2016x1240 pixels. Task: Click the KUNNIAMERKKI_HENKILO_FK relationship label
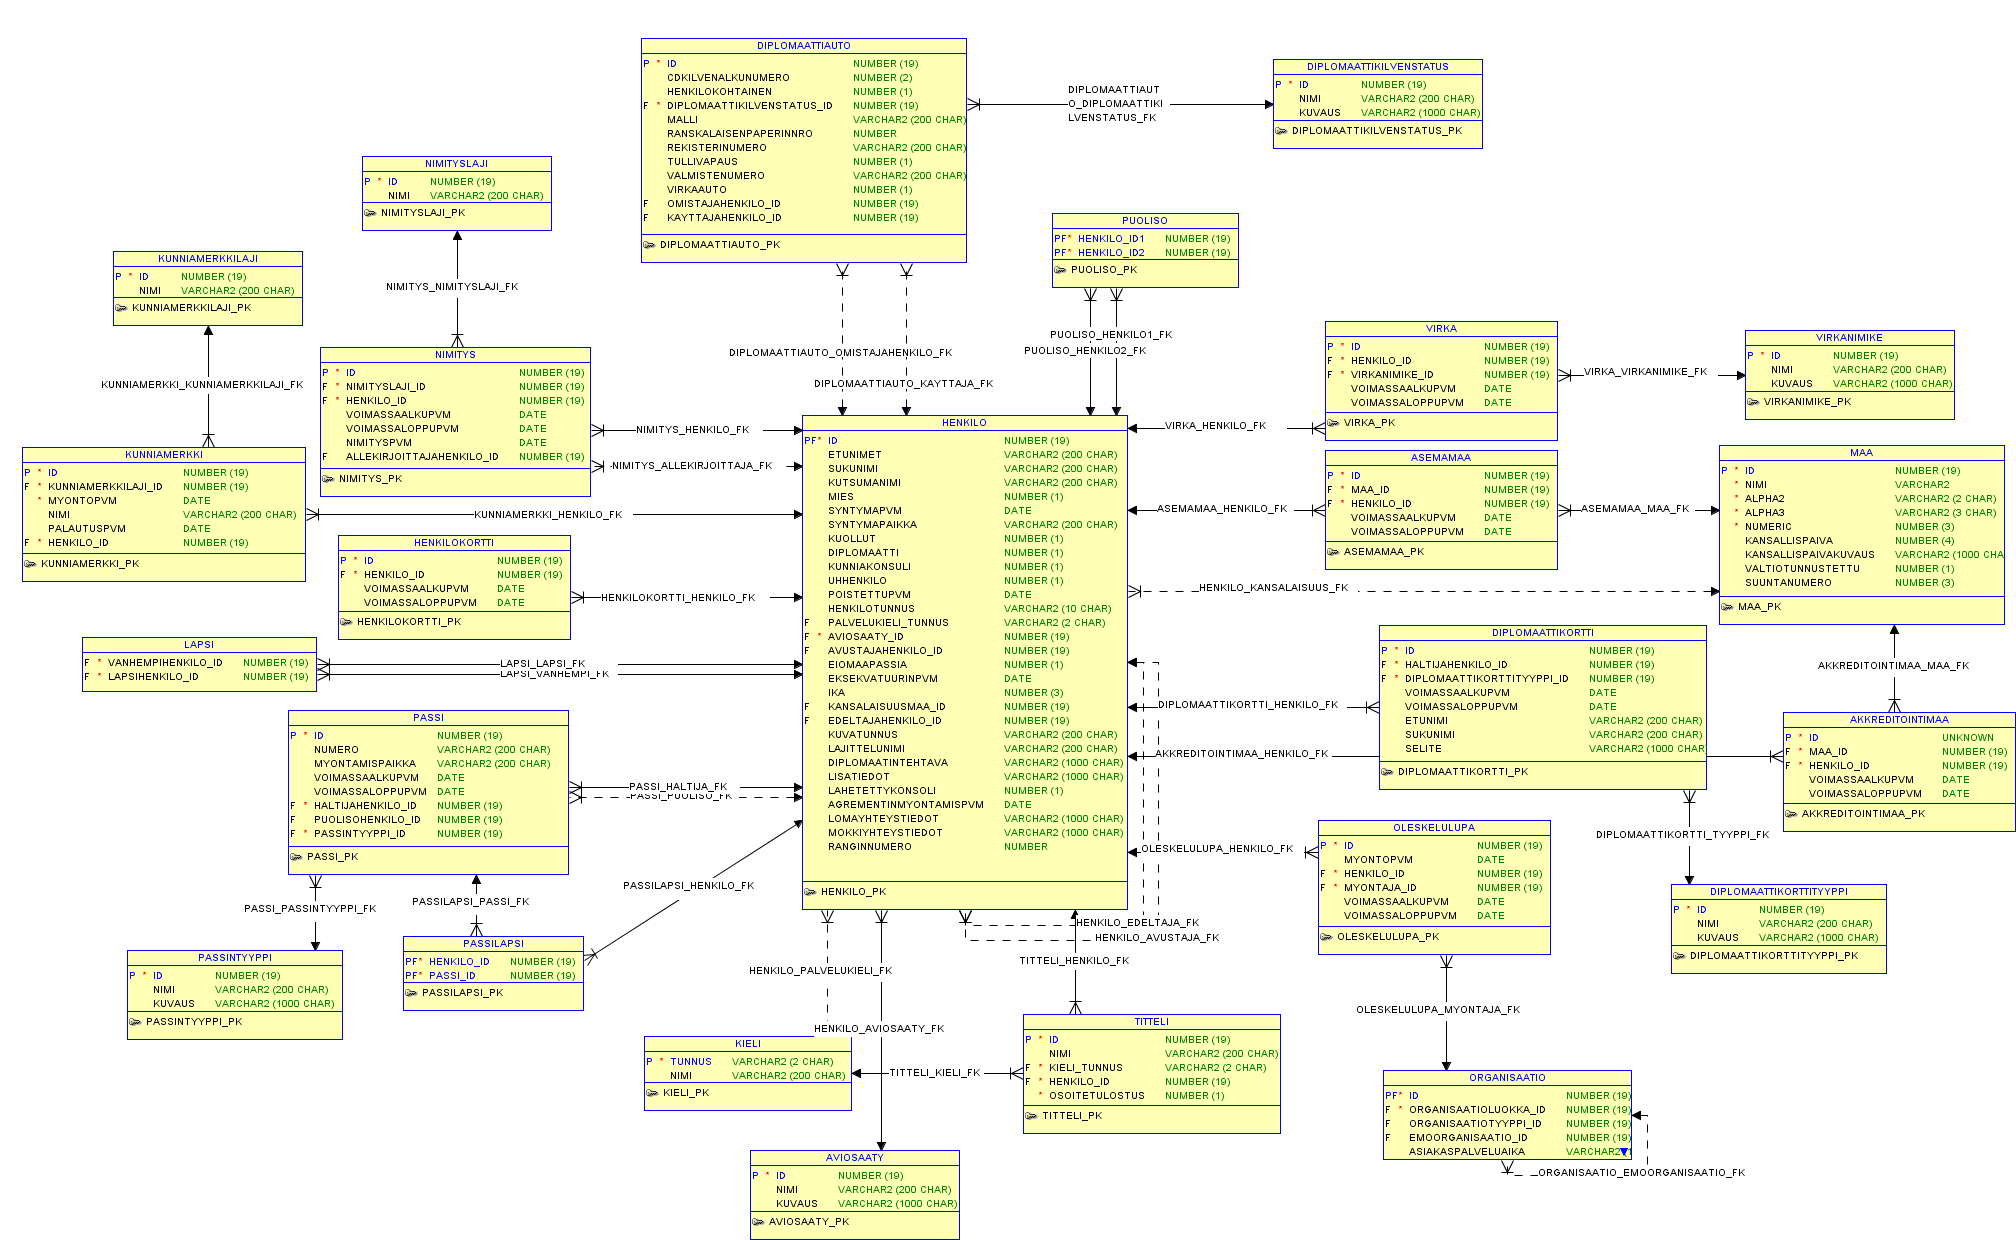[x=548, y=515]
